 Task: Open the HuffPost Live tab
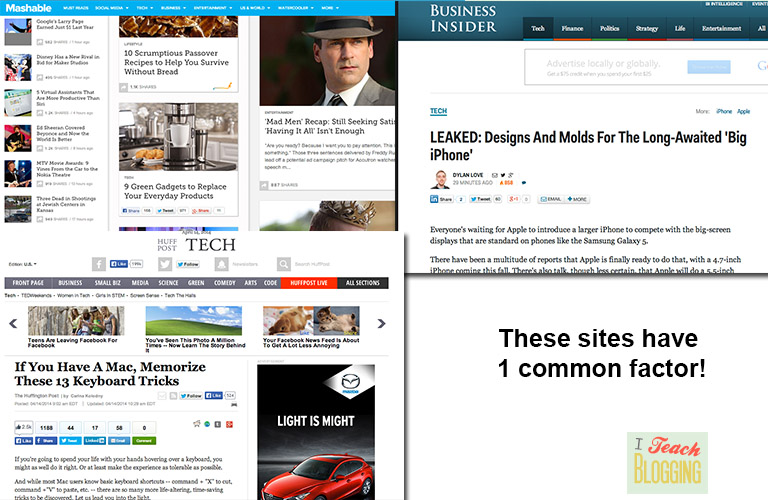(306, 283)
